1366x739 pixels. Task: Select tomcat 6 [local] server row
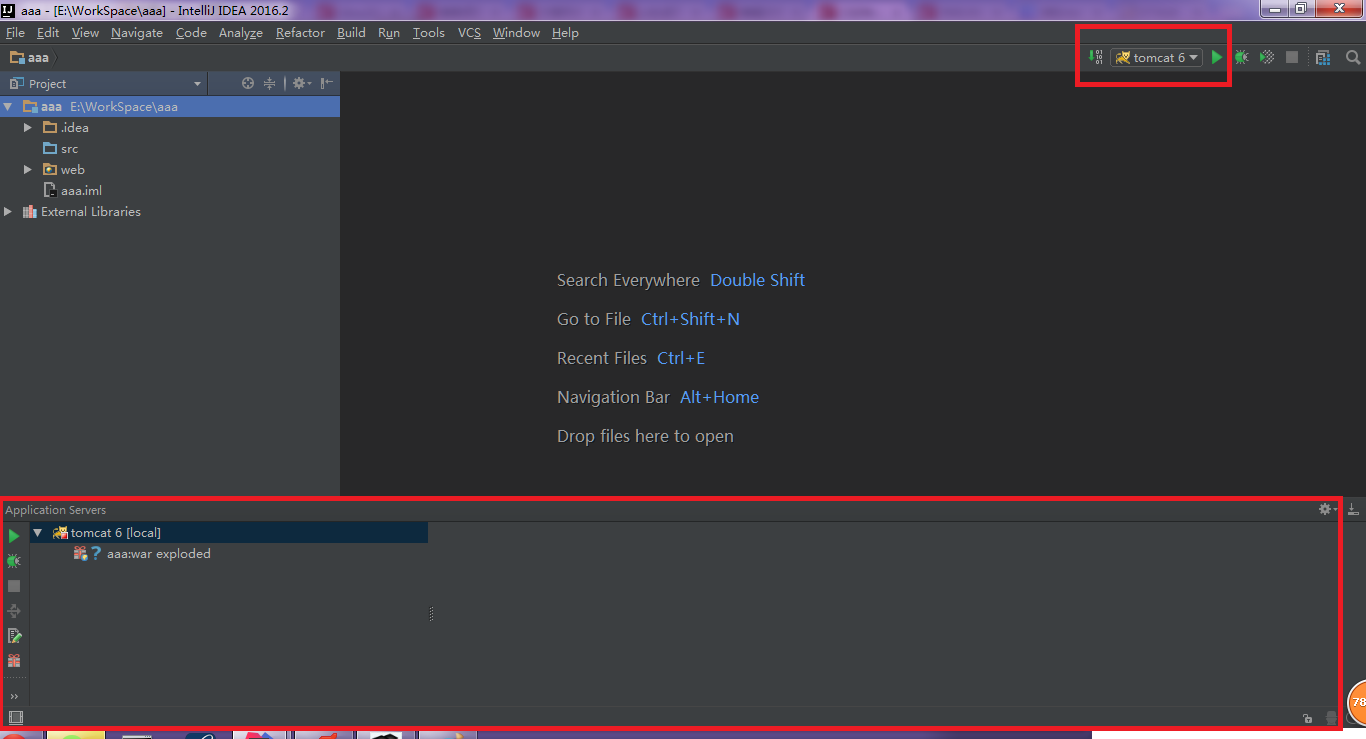point(229,532)
